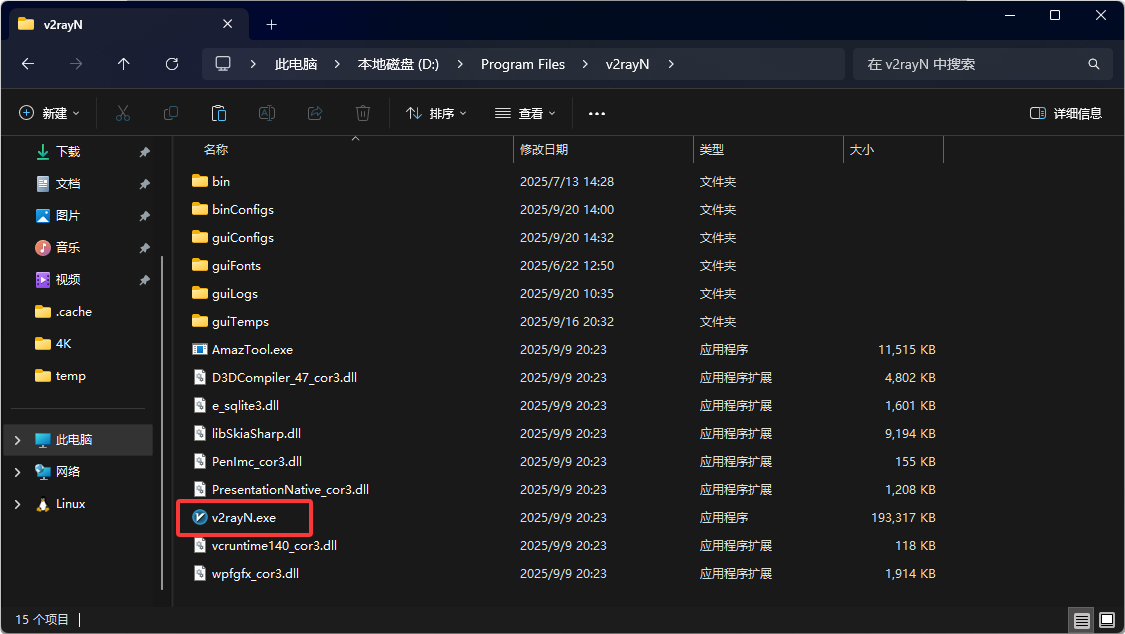The image size is (1125, 634).
Task: Expand the 此电脑 tree node
Action: click(x=17, y=440)
